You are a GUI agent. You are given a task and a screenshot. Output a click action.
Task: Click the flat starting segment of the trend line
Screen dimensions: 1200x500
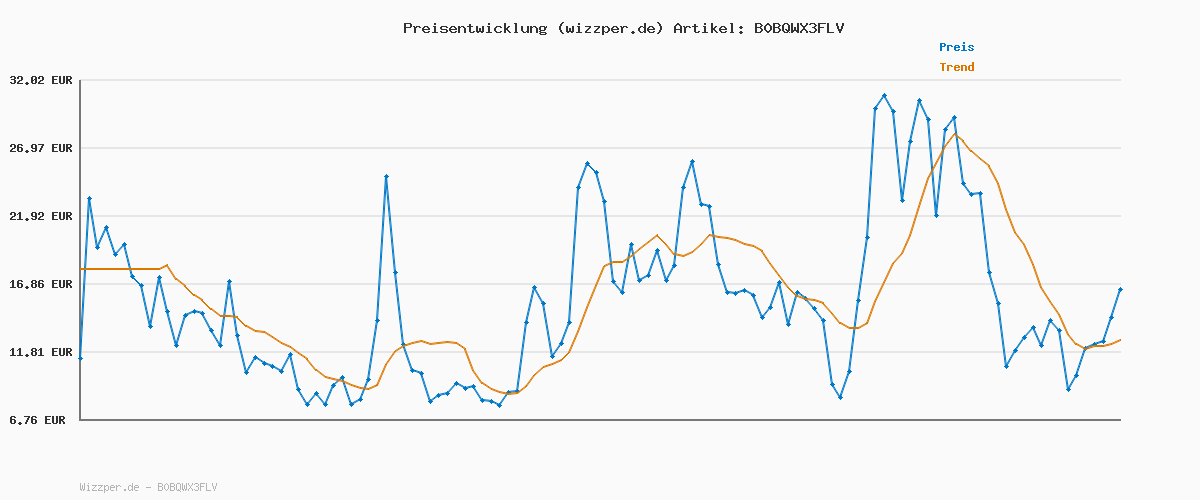click(x=120, y=269)
